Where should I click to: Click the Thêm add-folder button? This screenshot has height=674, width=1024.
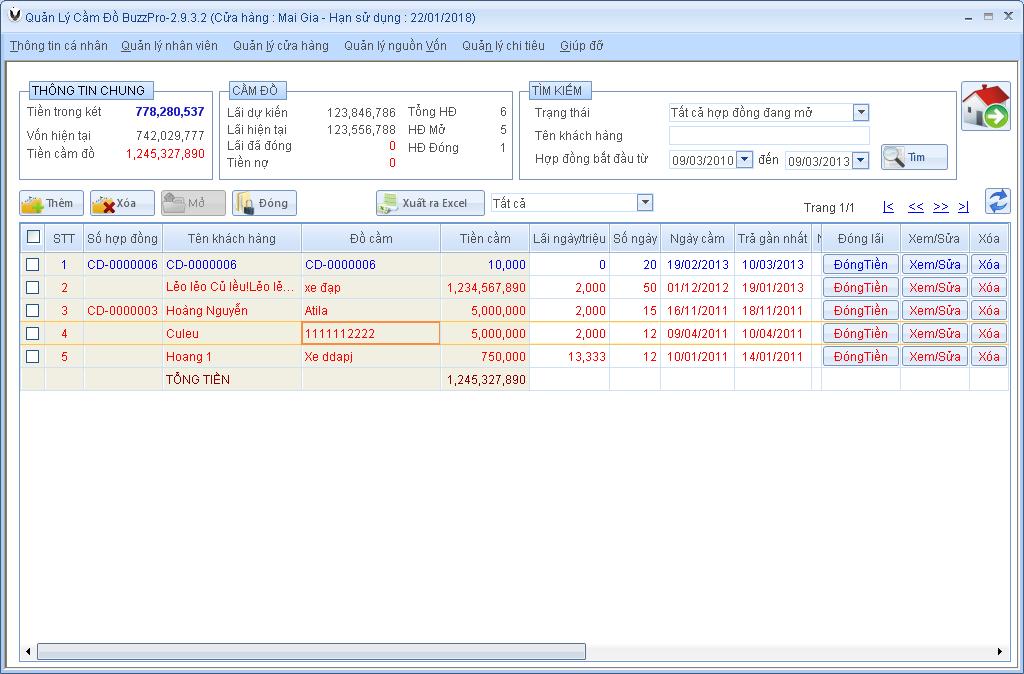click(52, 203)
